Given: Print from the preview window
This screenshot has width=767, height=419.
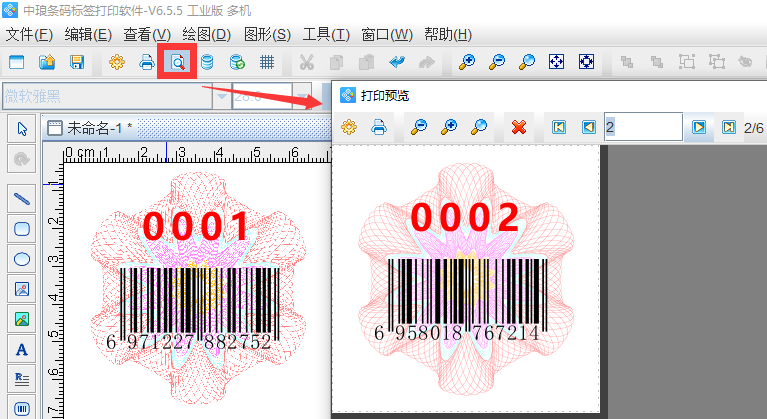Looking at the screenshot, I should click(x=379, y=127).
